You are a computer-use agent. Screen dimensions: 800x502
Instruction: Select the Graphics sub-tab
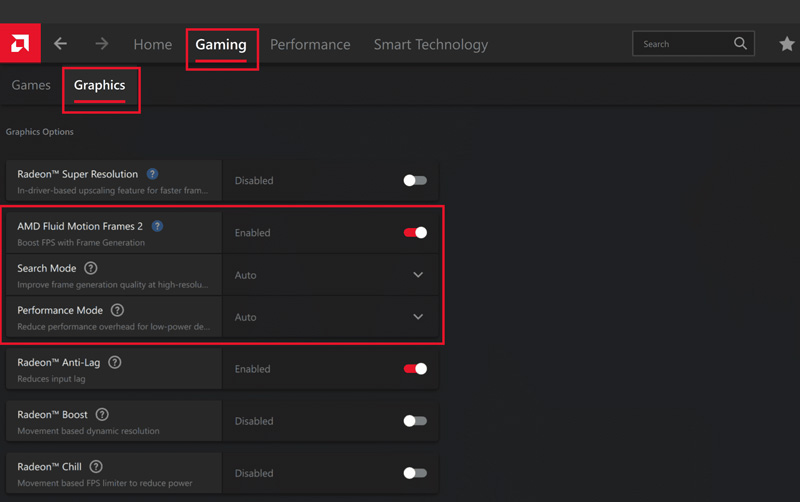point(99,85)
